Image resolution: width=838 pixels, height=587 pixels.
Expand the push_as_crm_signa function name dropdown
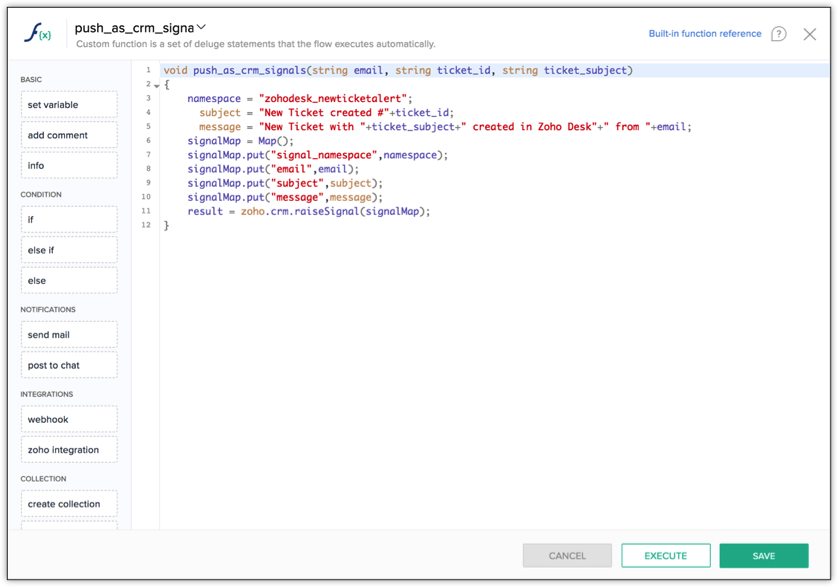(201, 28)
